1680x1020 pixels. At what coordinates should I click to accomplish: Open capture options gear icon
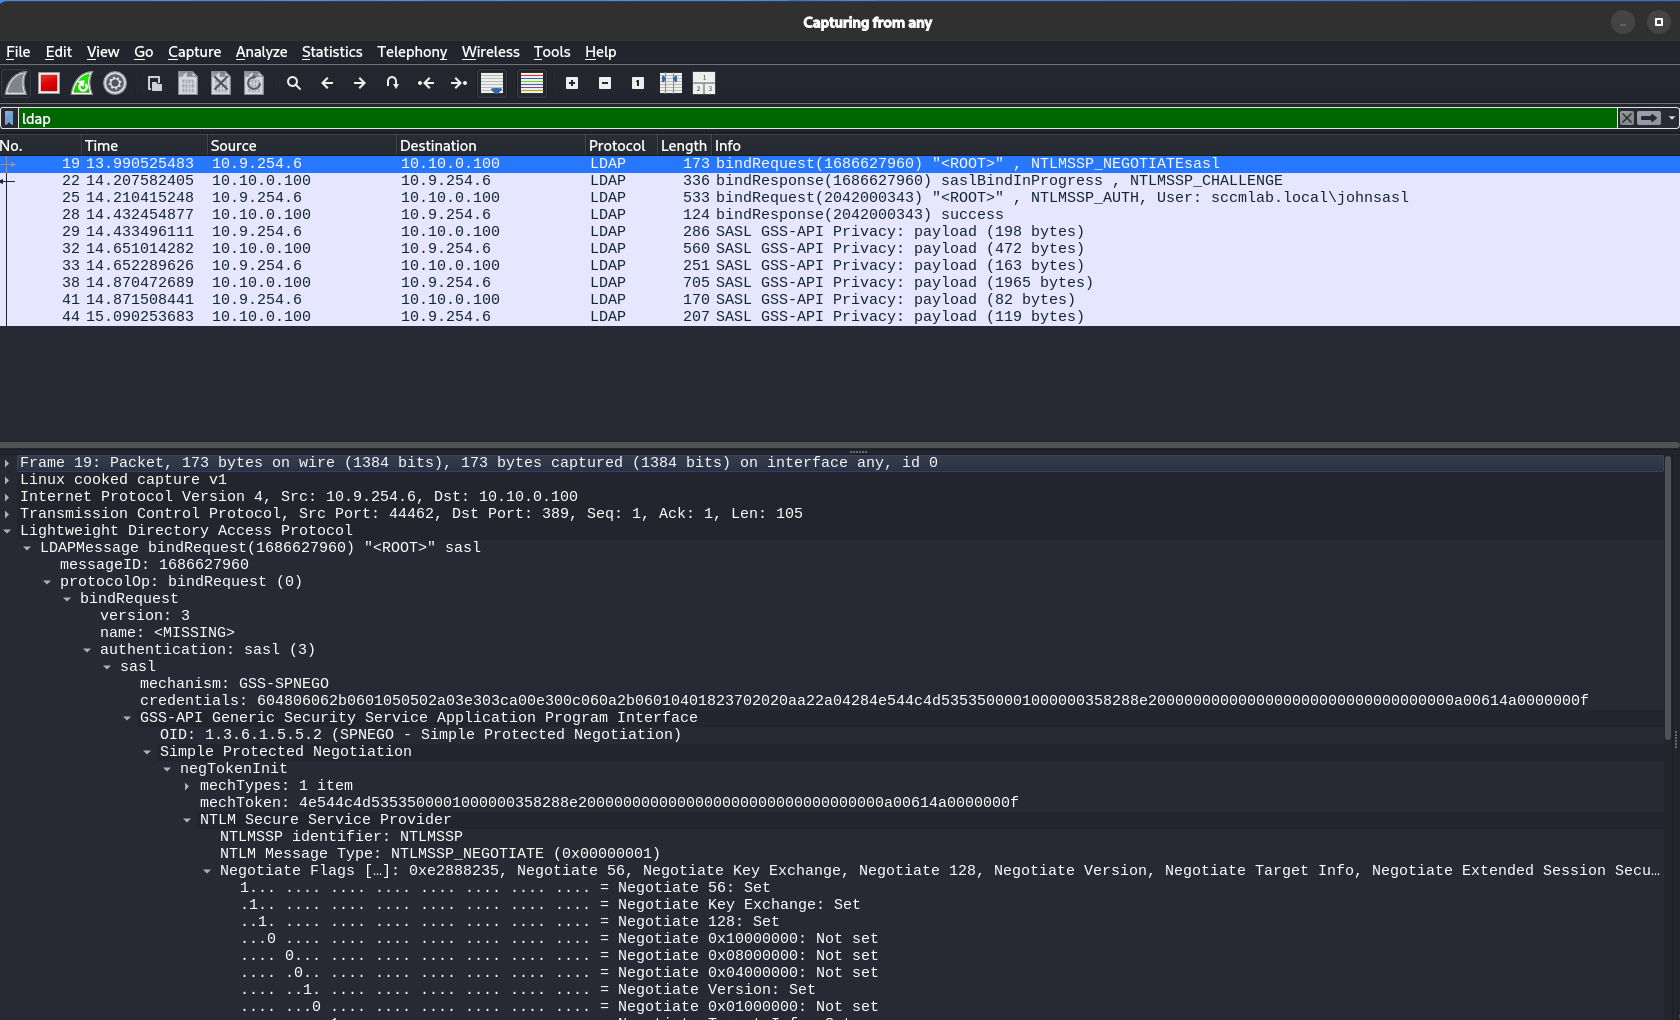click(115, 83)
